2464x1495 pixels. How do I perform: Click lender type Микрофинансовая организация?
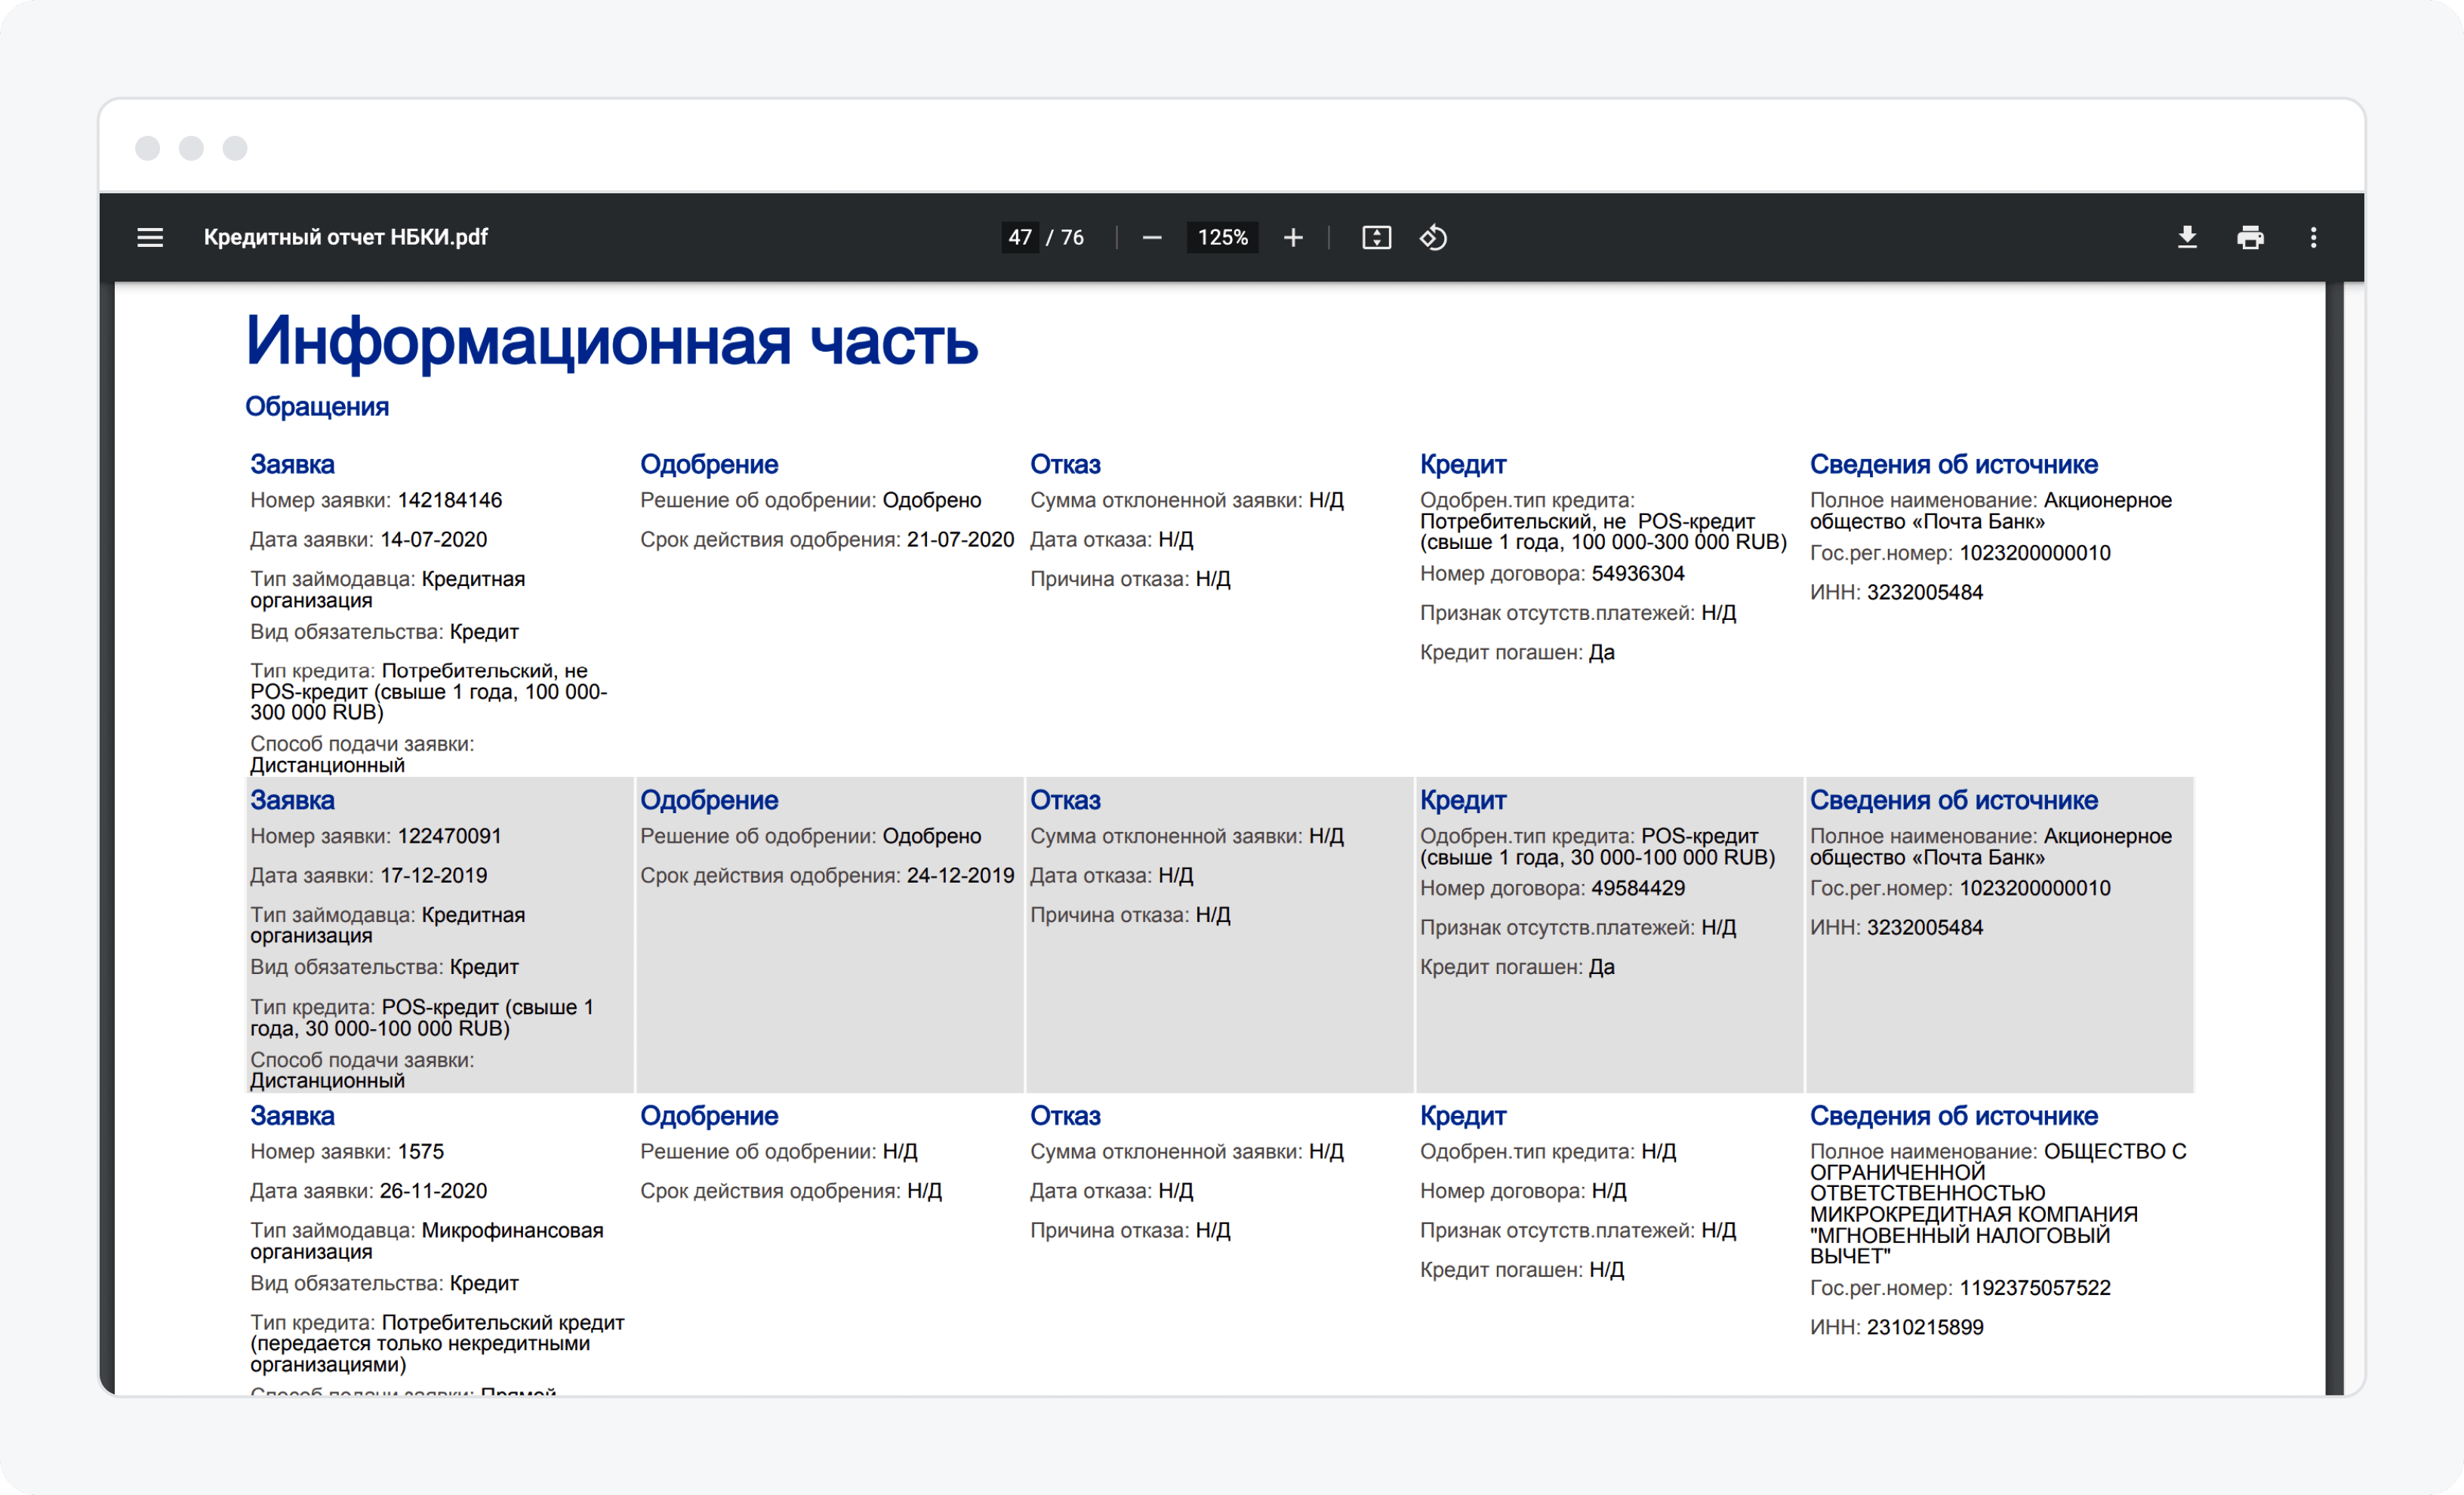coord(427,1241)
